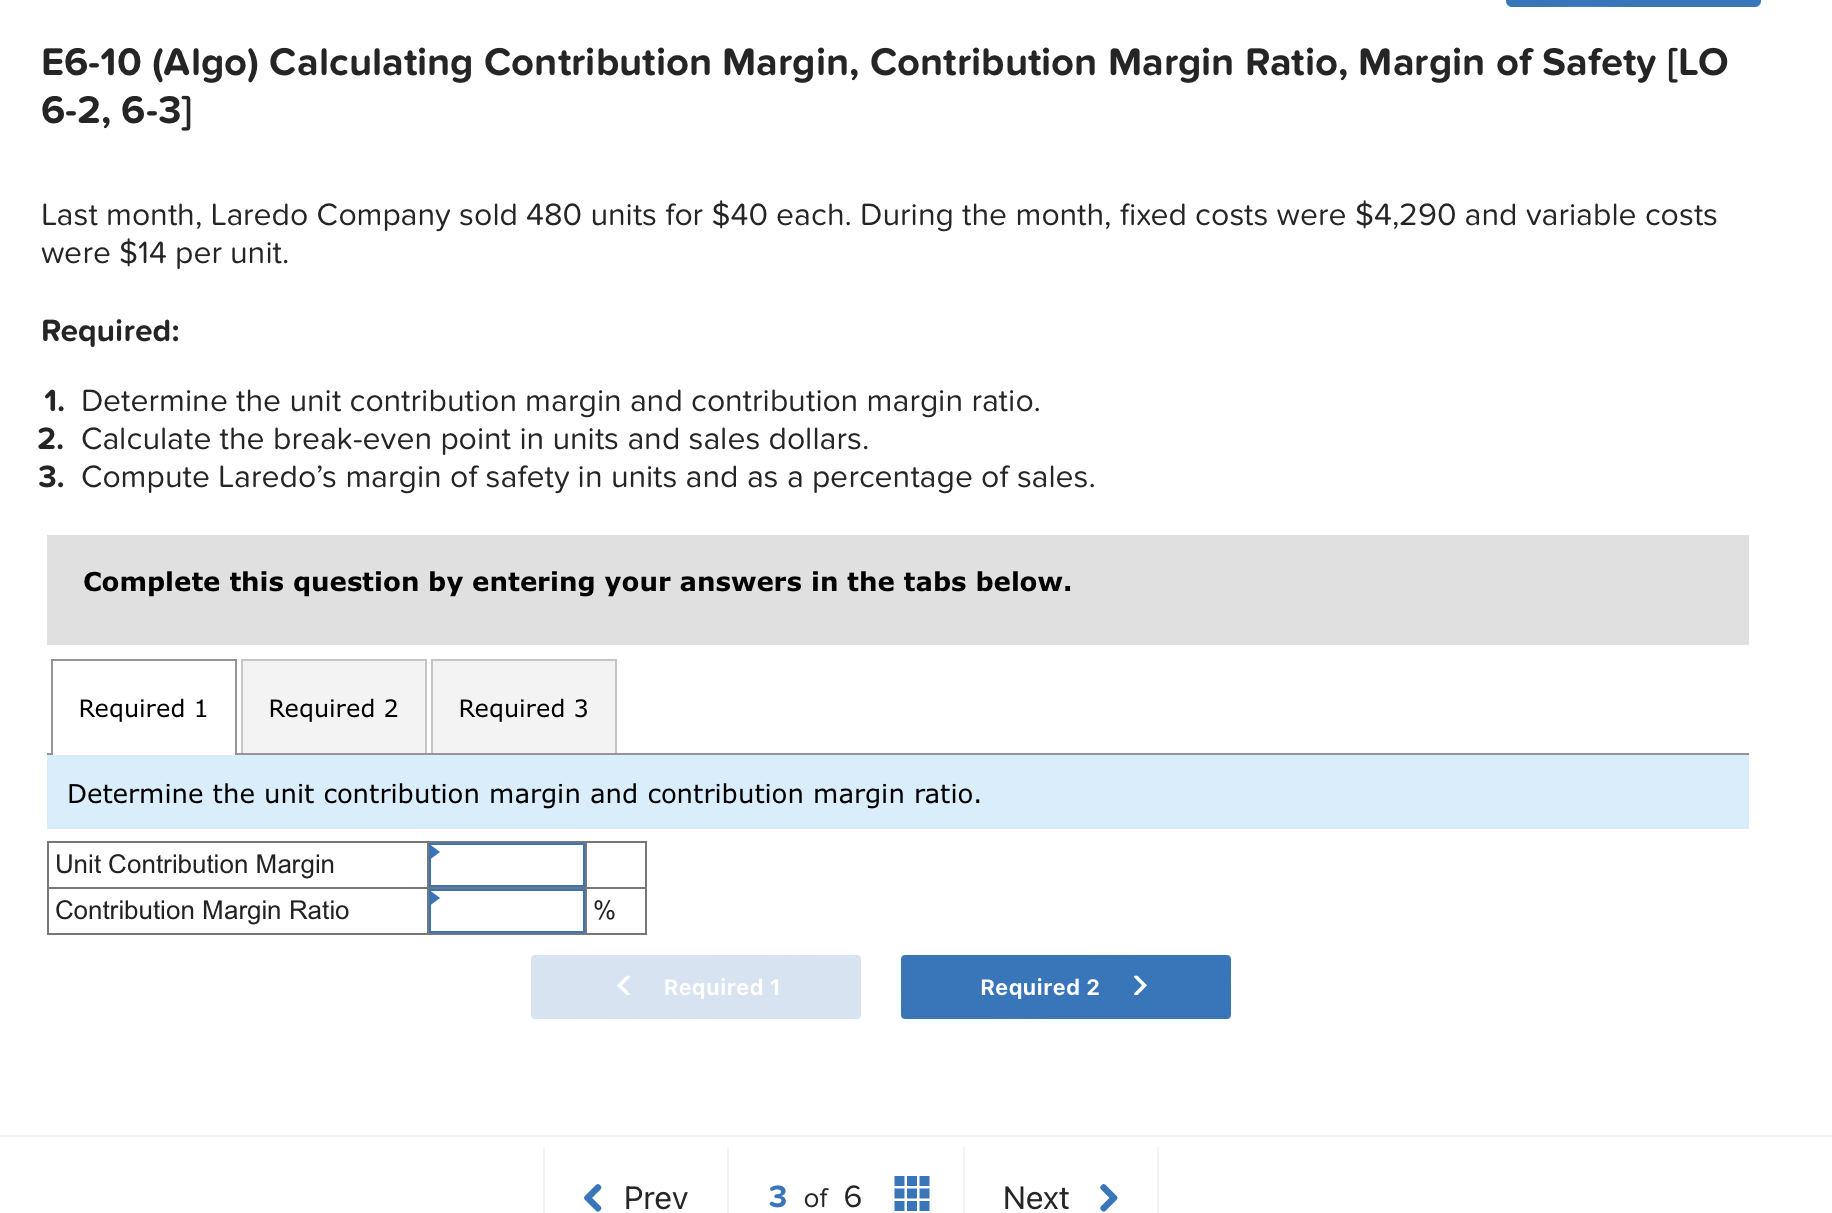Viewport: 1832px width, 1213px height.
Task: Click Next to advance to question 4
Action: [1035, 1196]
